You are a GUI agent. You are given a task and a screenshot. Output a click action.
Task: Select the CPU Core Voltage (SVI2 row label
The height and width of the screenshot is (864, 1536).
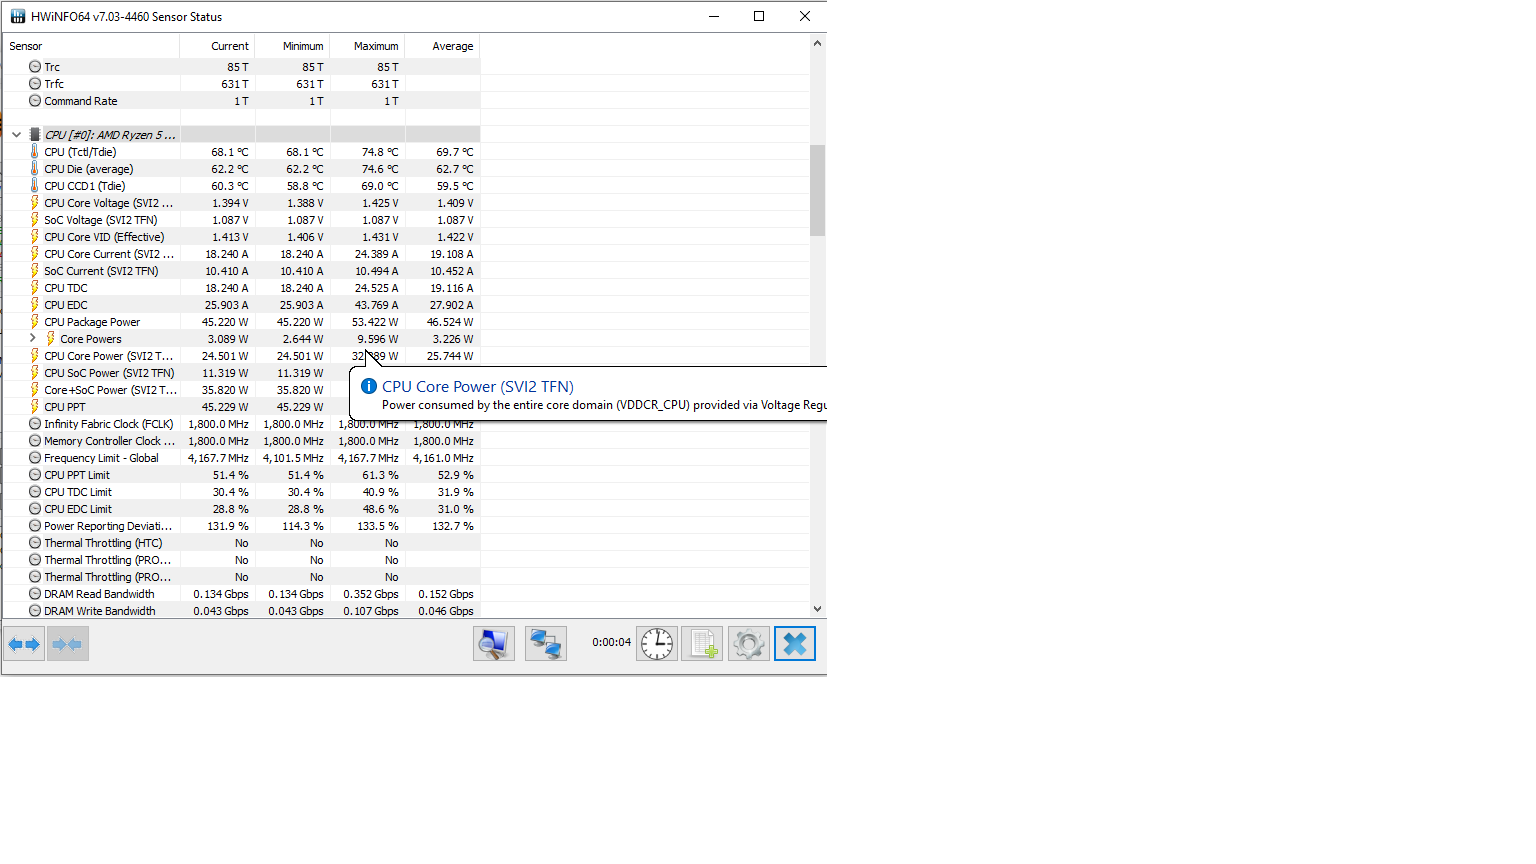pos(109,203)
